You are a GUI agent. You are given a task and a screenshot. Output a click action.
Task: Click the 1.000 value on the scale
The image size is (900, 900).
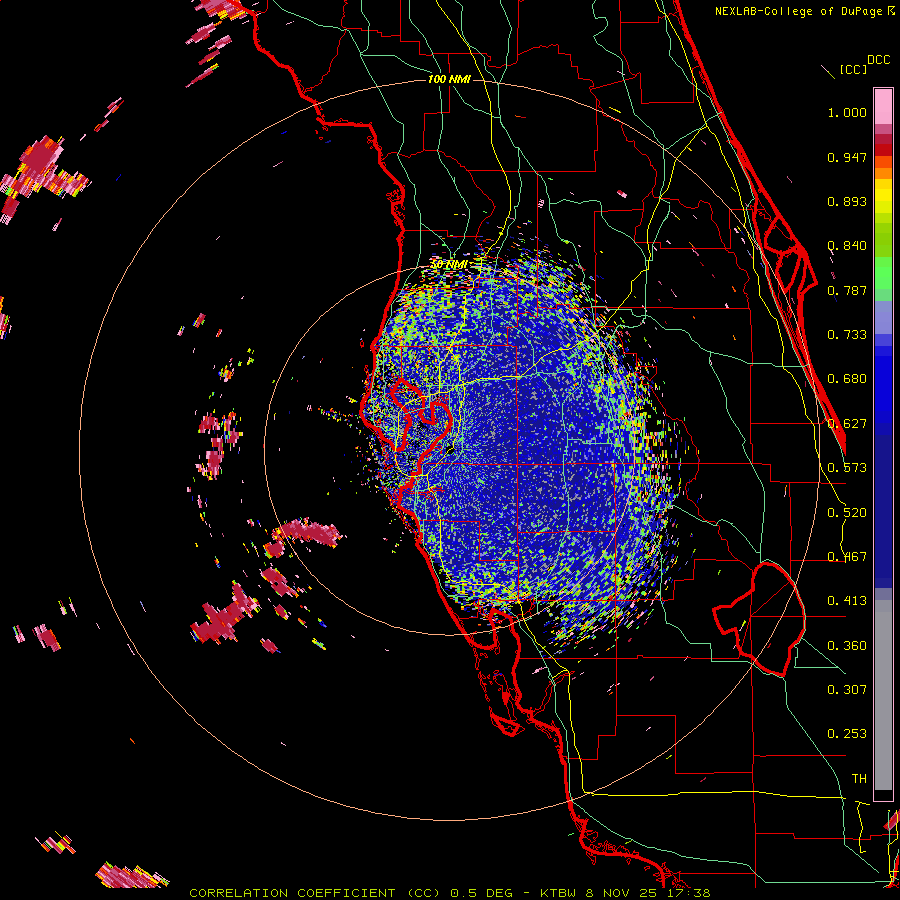(847, 112)
